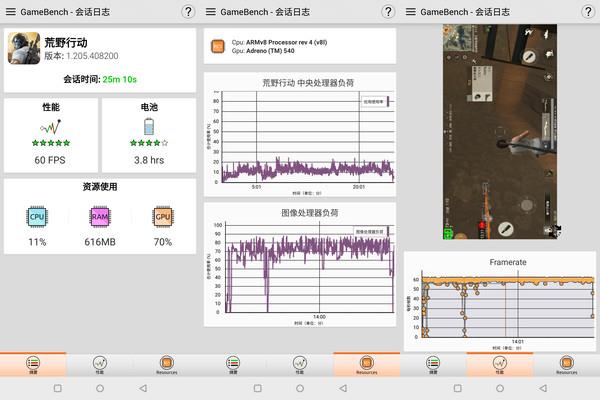Select the performance tab in right panel

click(x=500, y=365)
